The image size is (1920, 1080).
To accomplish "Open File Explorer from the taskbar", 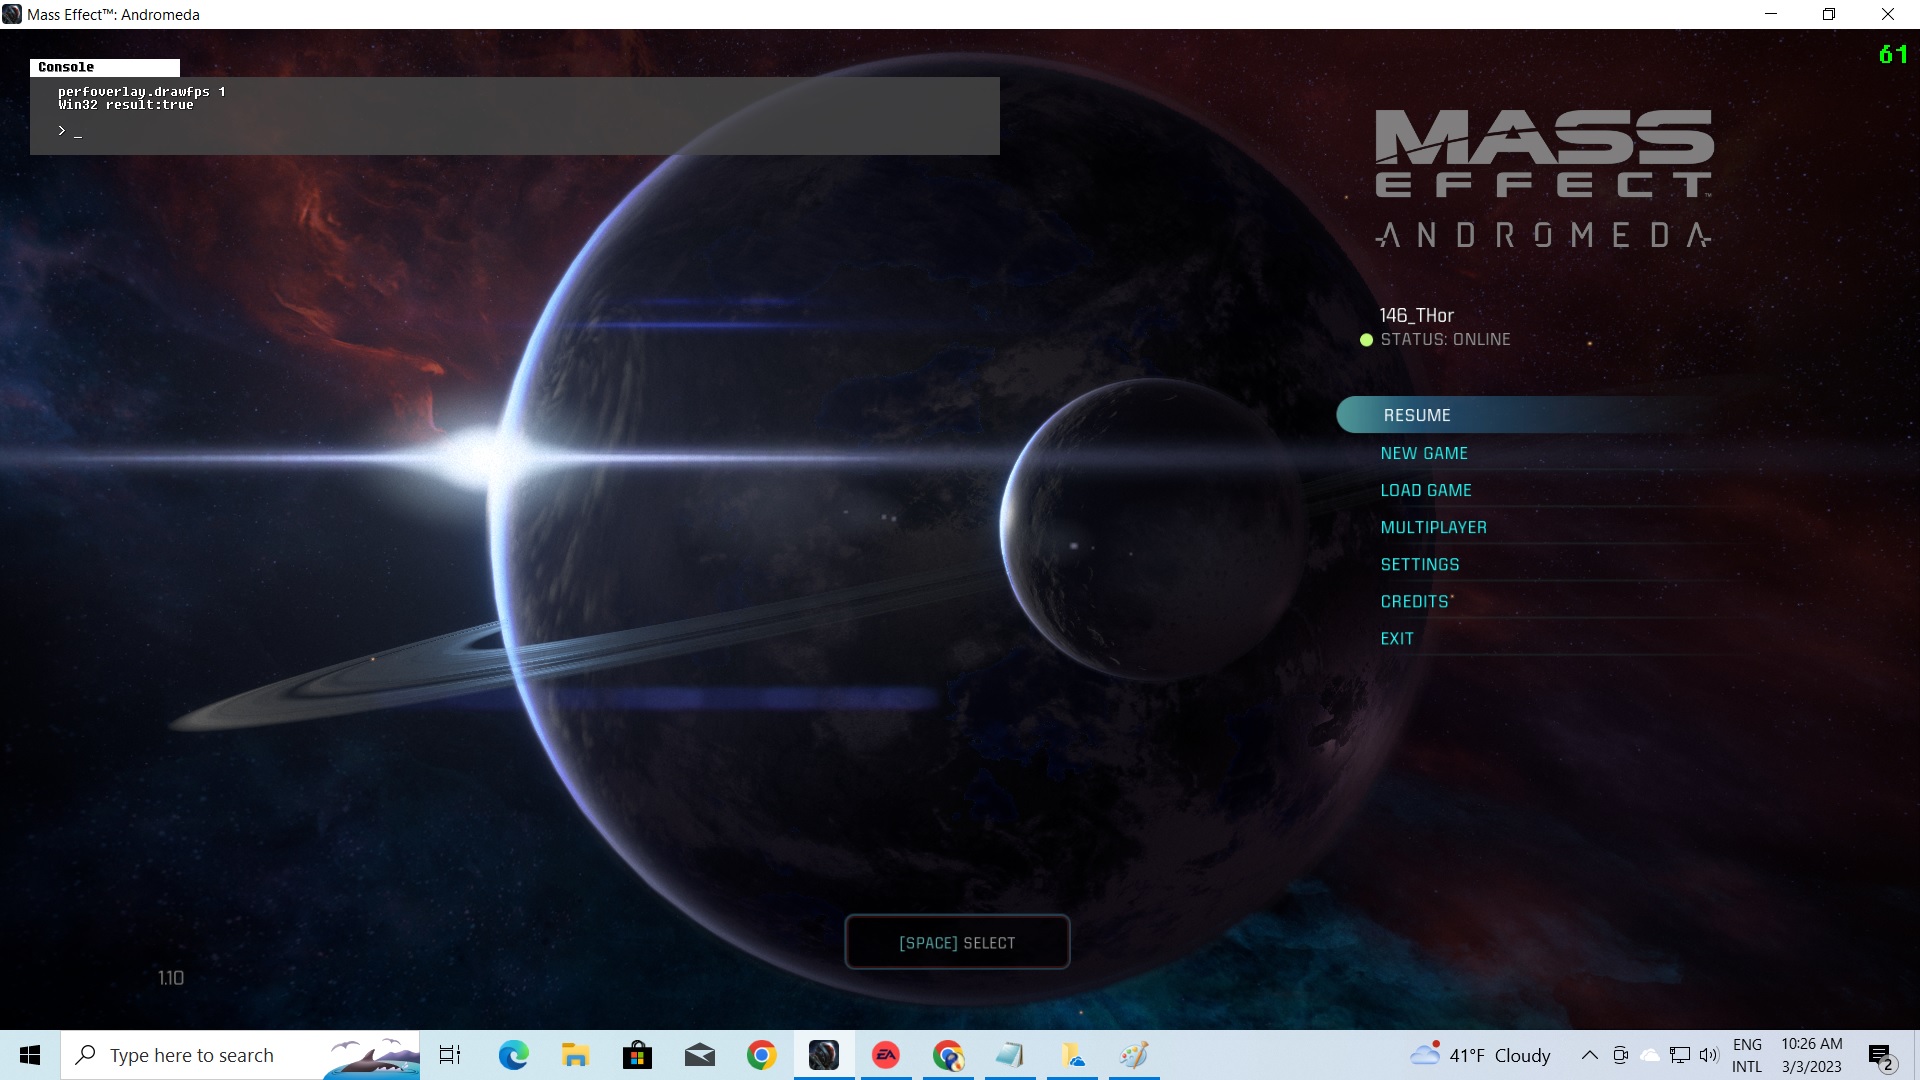I will 575,1055.
